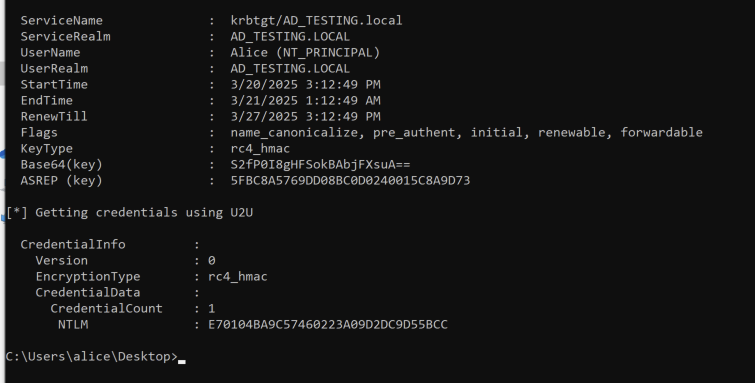Click the NTLM hash value
This screenshot has width=755, height=383.
point(328,325)
